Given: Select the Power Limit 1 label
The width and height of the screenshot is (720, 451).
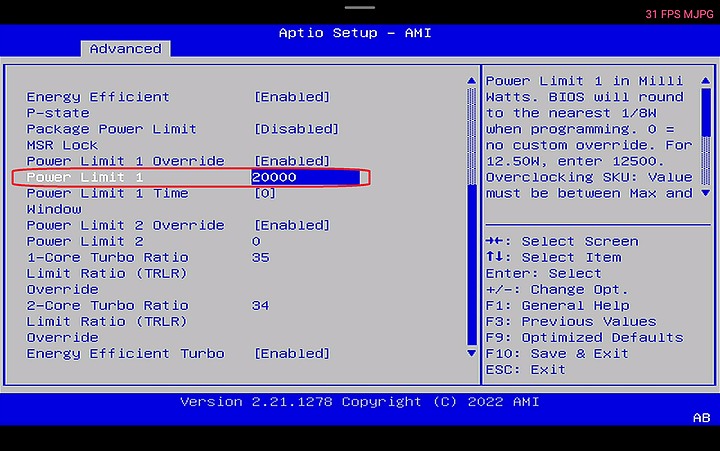Looking at the screenshot, I should (84, 177).
